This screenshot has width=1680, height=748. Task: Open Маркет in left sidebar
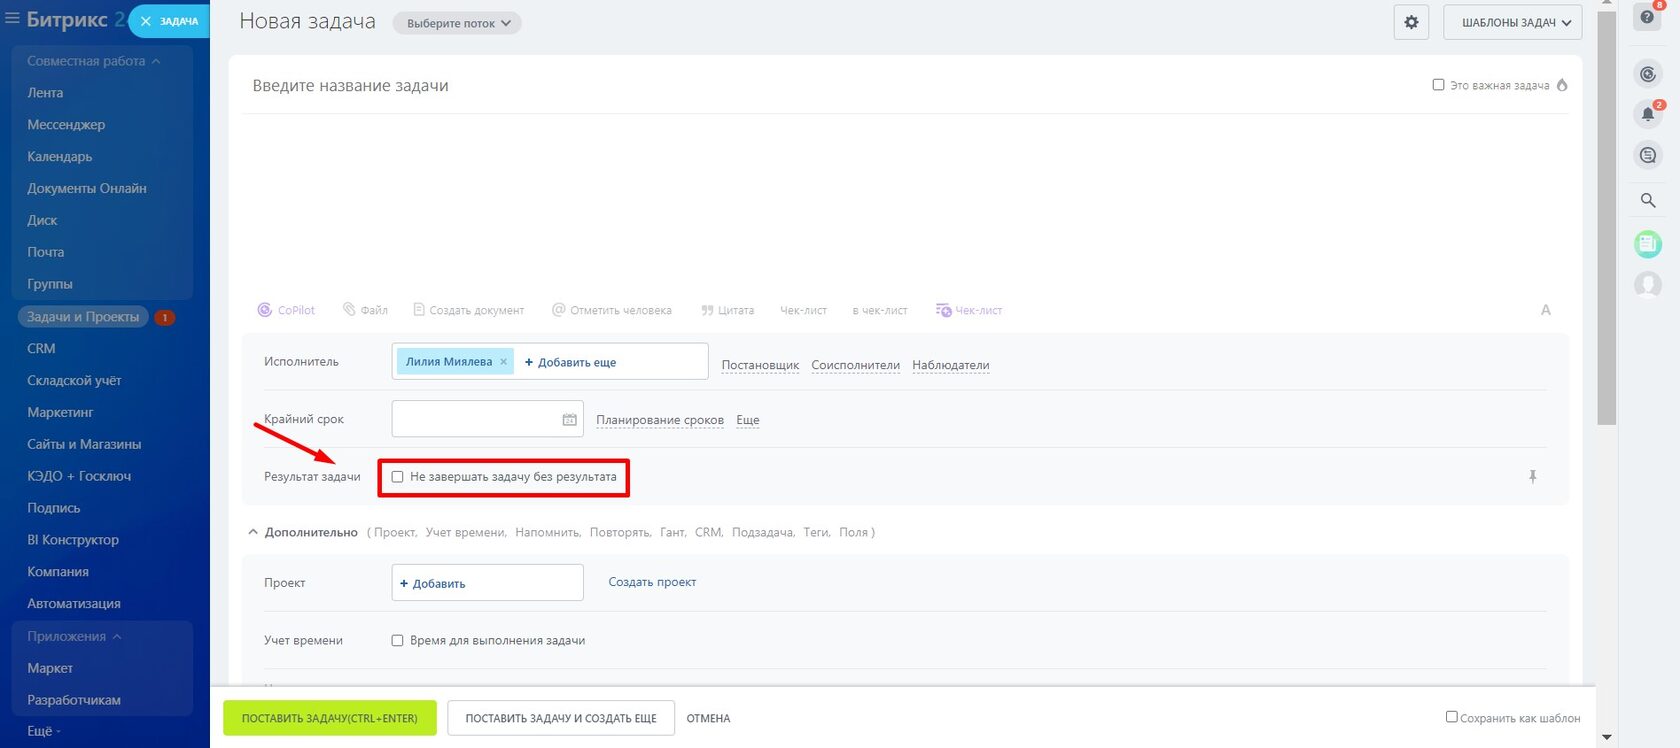(x=50, y=668)
